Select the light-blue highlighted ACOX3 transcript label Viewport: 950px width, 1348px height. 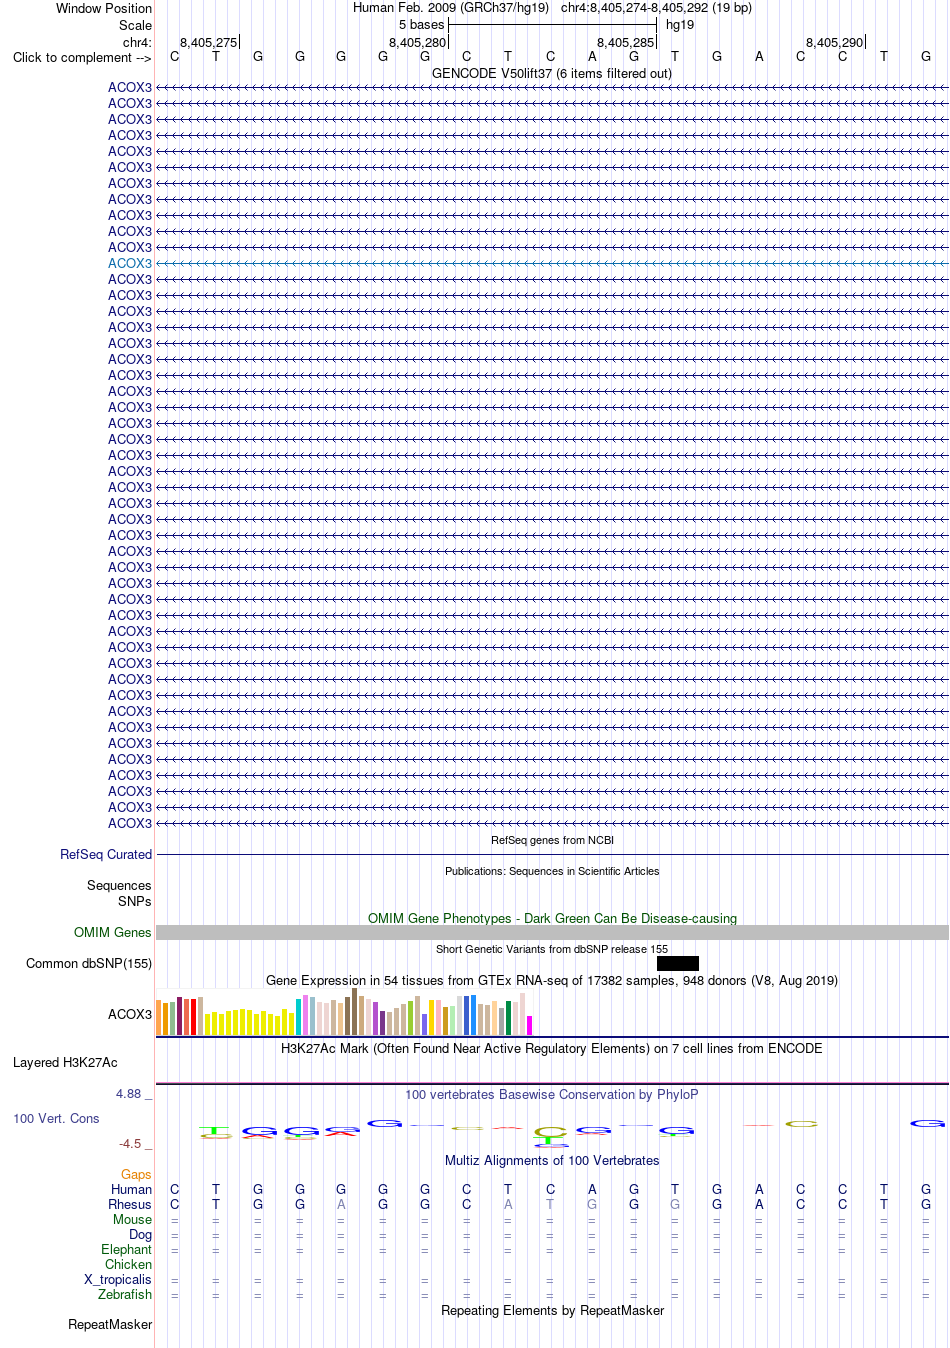(x=130, y=263)
